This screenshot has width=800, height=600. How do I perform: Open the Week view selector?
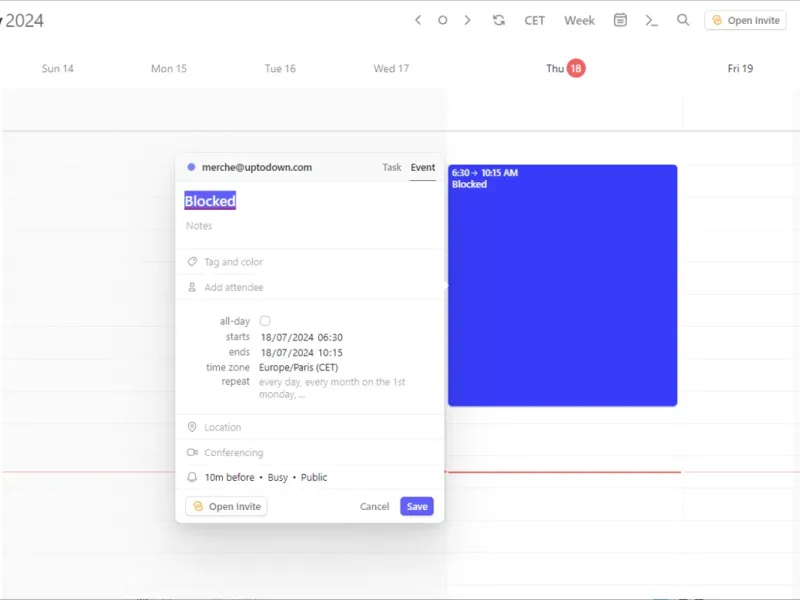pyautogui.click(x=579, y=20)
